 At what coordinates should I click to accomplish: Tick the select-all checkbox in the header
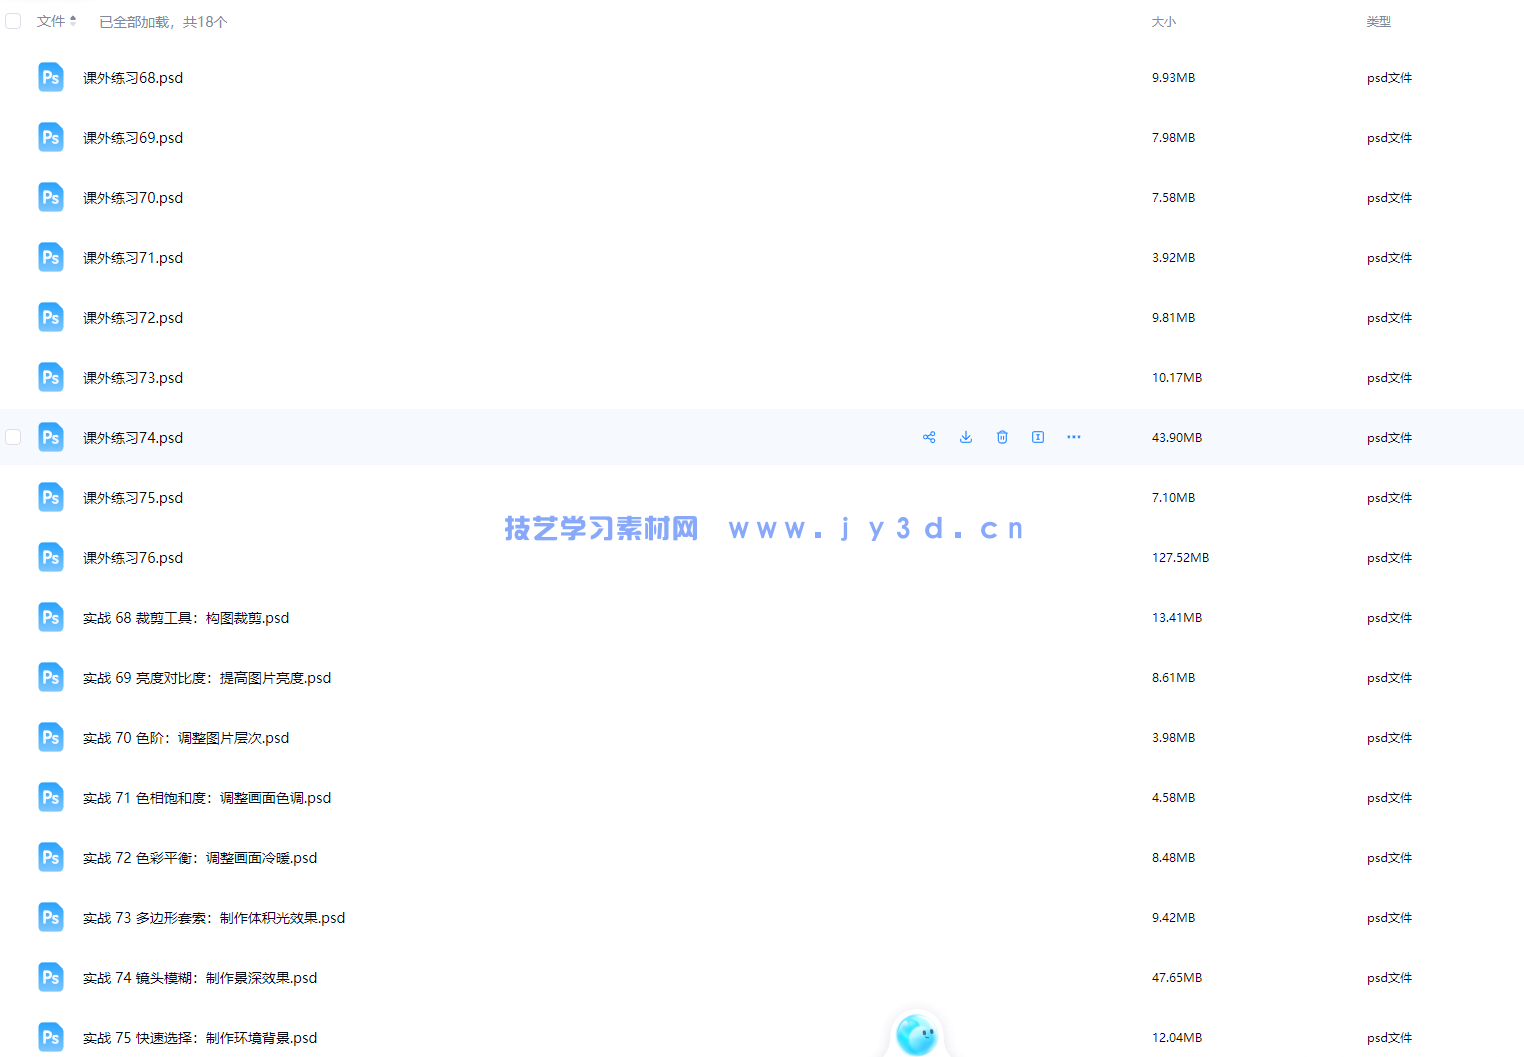coord(13,21)
